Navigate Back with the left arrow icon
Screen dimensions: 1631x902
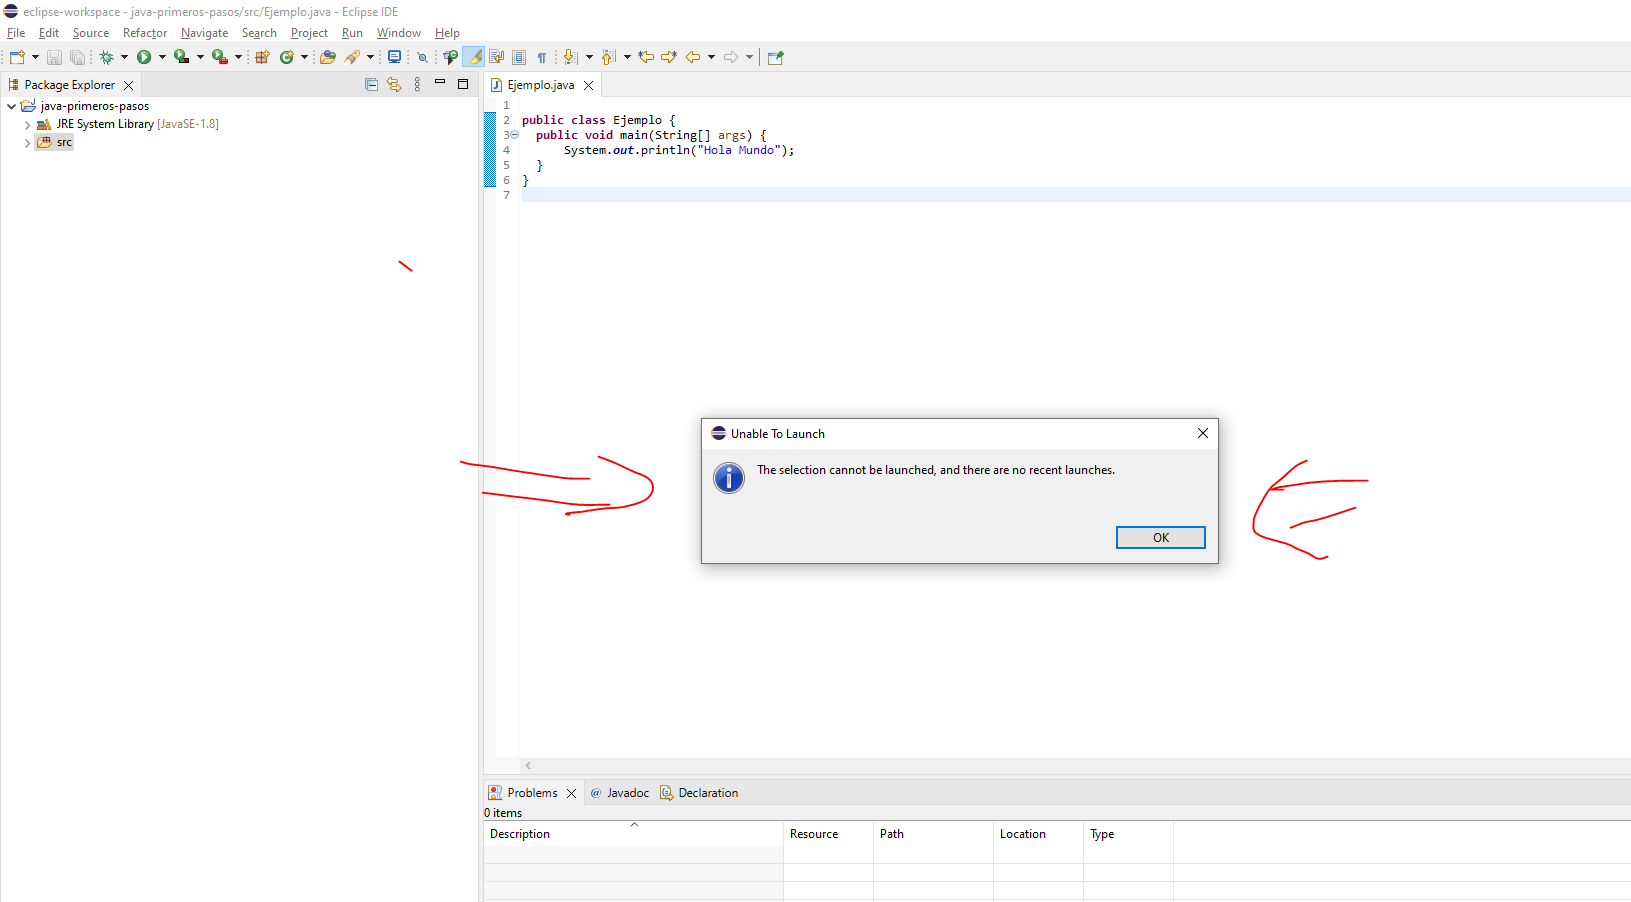point(692,57)
